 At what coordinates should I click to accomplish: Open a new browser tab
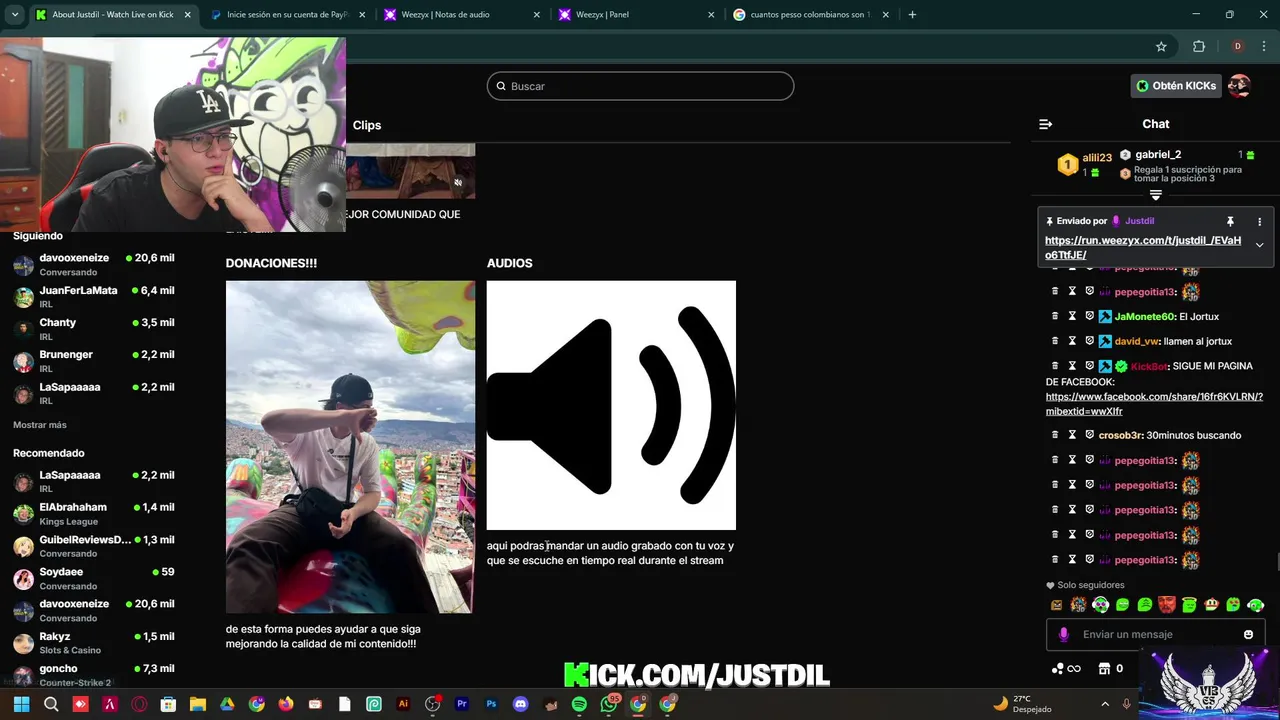pyautogui.click(x=912, y=15)
